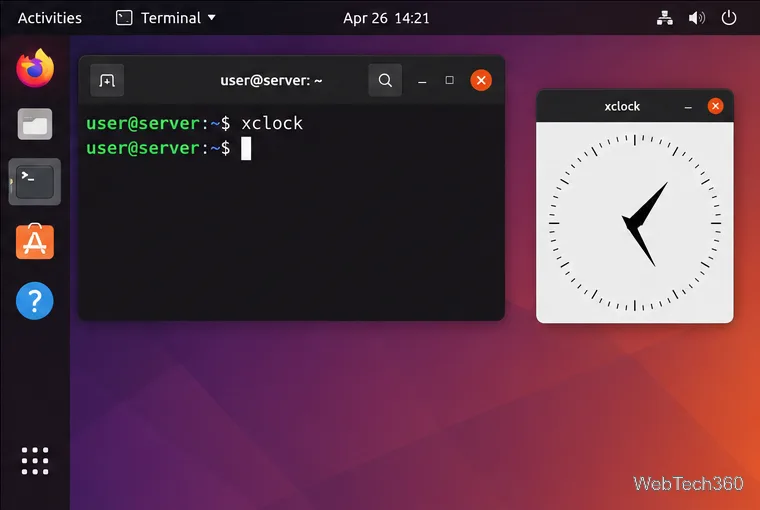Screen dimensions: 760x510
Task: Click the user@server: ~ window title
Action: pyautogui.click(x=271, y=80)
